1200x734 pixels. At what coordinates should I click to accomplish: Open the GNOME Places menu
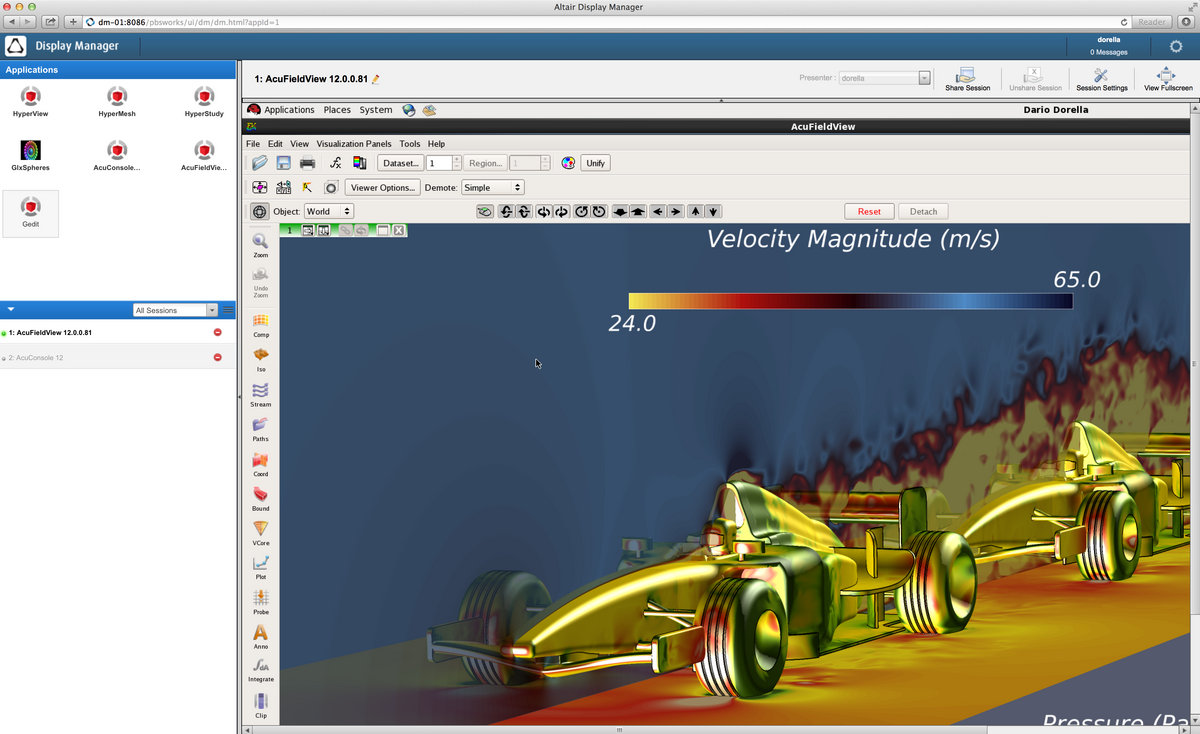point(337,110)
